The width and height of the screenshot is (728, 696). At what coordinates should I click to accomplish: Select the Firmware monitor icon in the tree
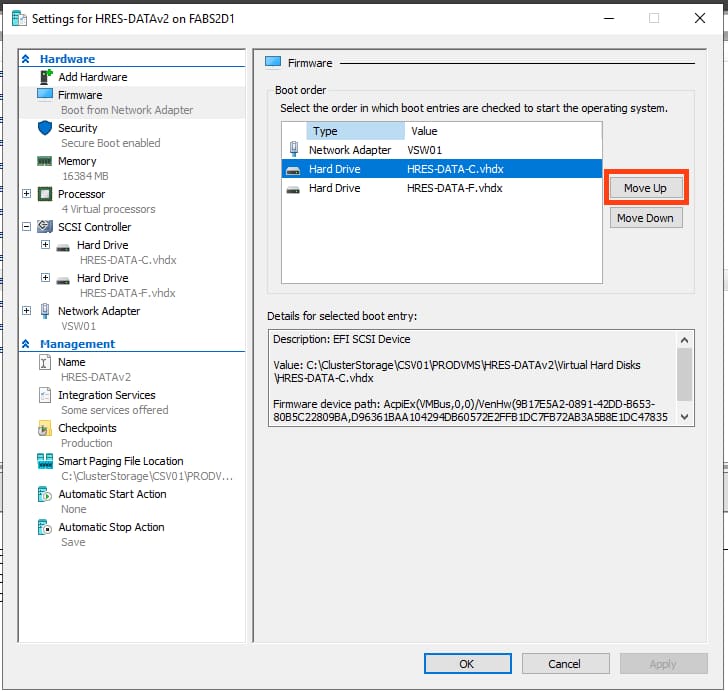pyautogui.click(x=45, y=94)
